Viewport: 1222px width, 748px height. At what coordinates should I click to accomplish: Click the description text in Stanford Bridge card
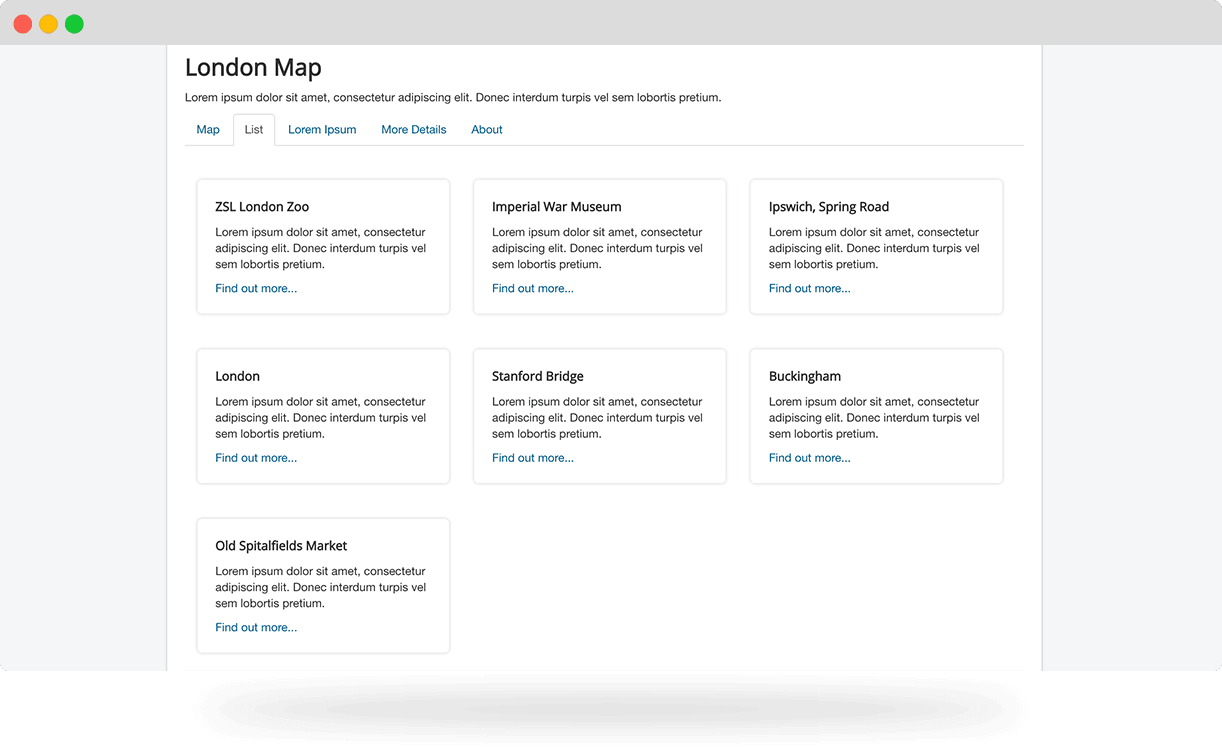[x=598, y=418]
